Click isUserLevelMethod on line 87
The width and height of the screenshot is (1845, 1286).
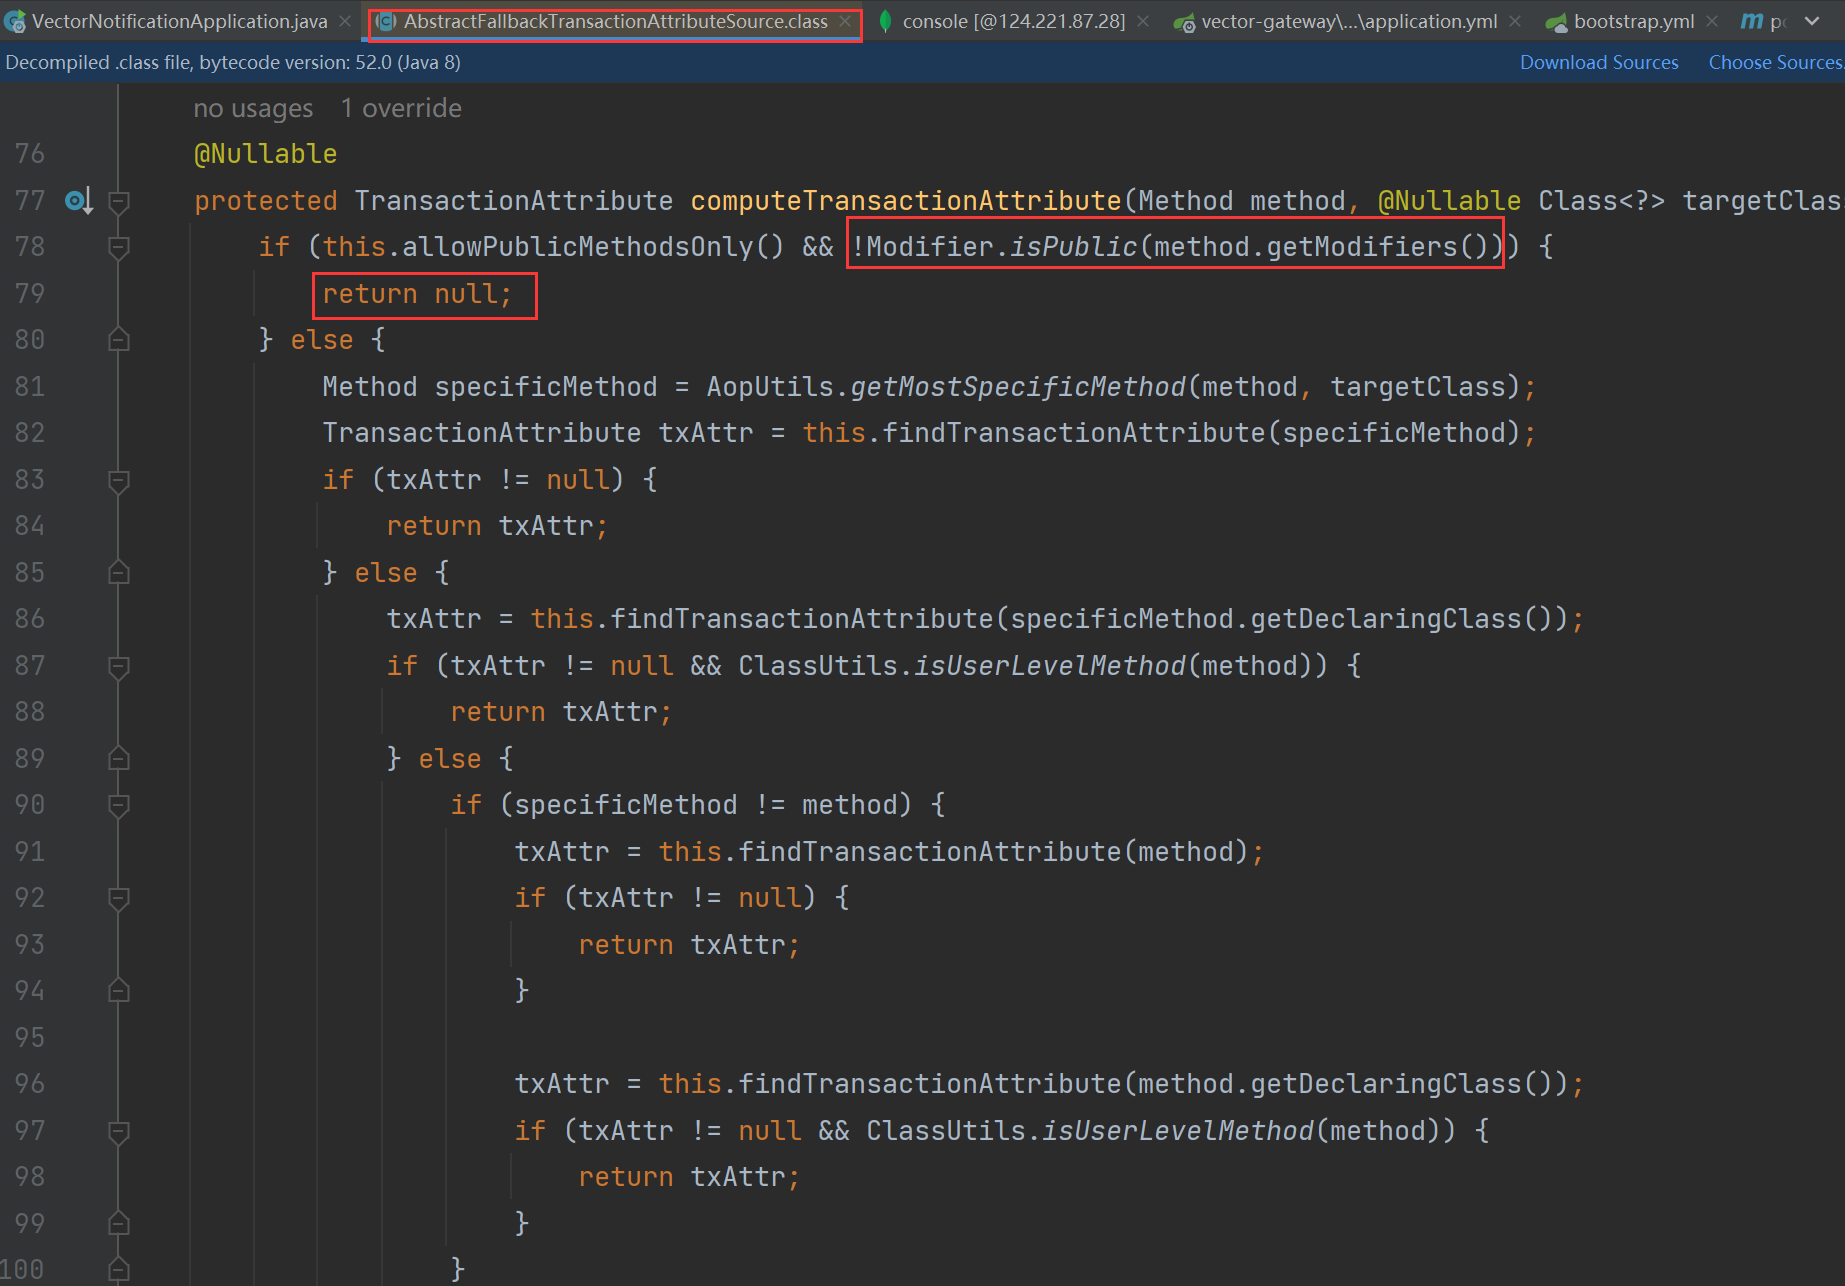(x=1049, y=666)
